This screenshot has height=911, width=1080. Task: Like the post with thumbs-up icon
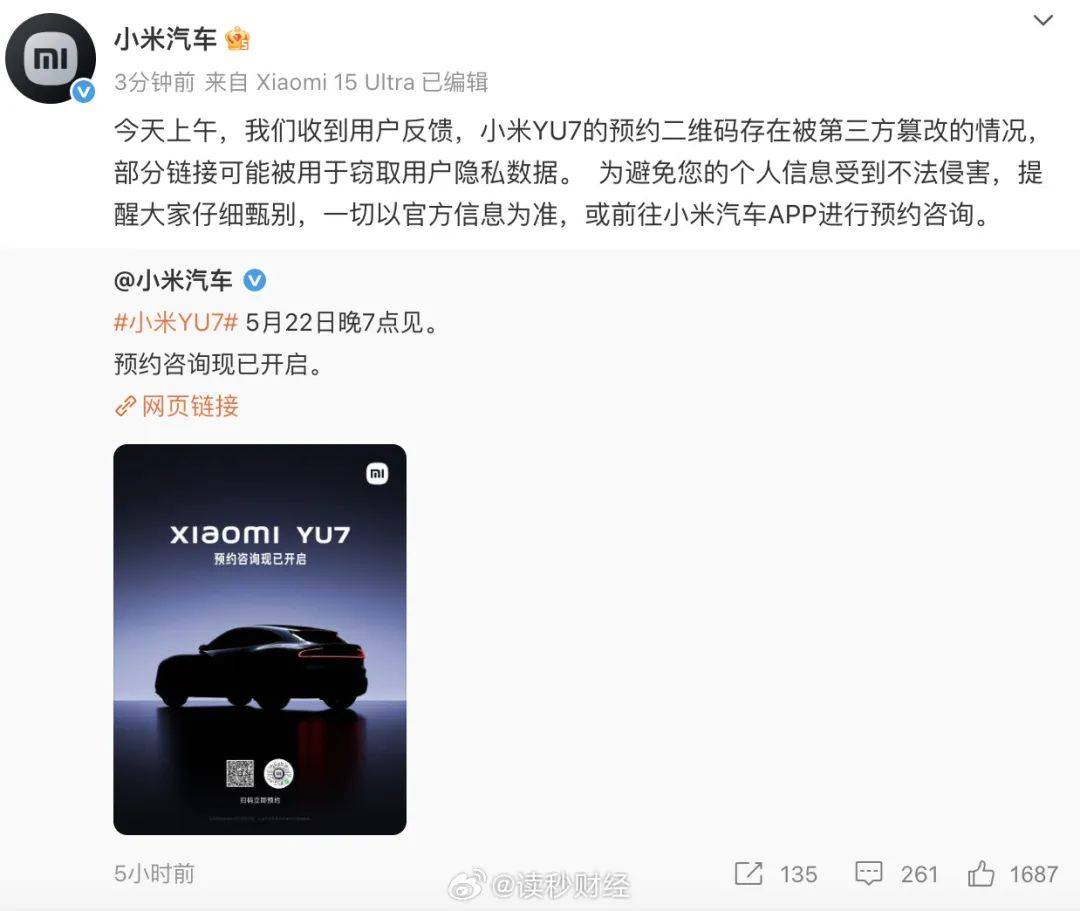981,873
